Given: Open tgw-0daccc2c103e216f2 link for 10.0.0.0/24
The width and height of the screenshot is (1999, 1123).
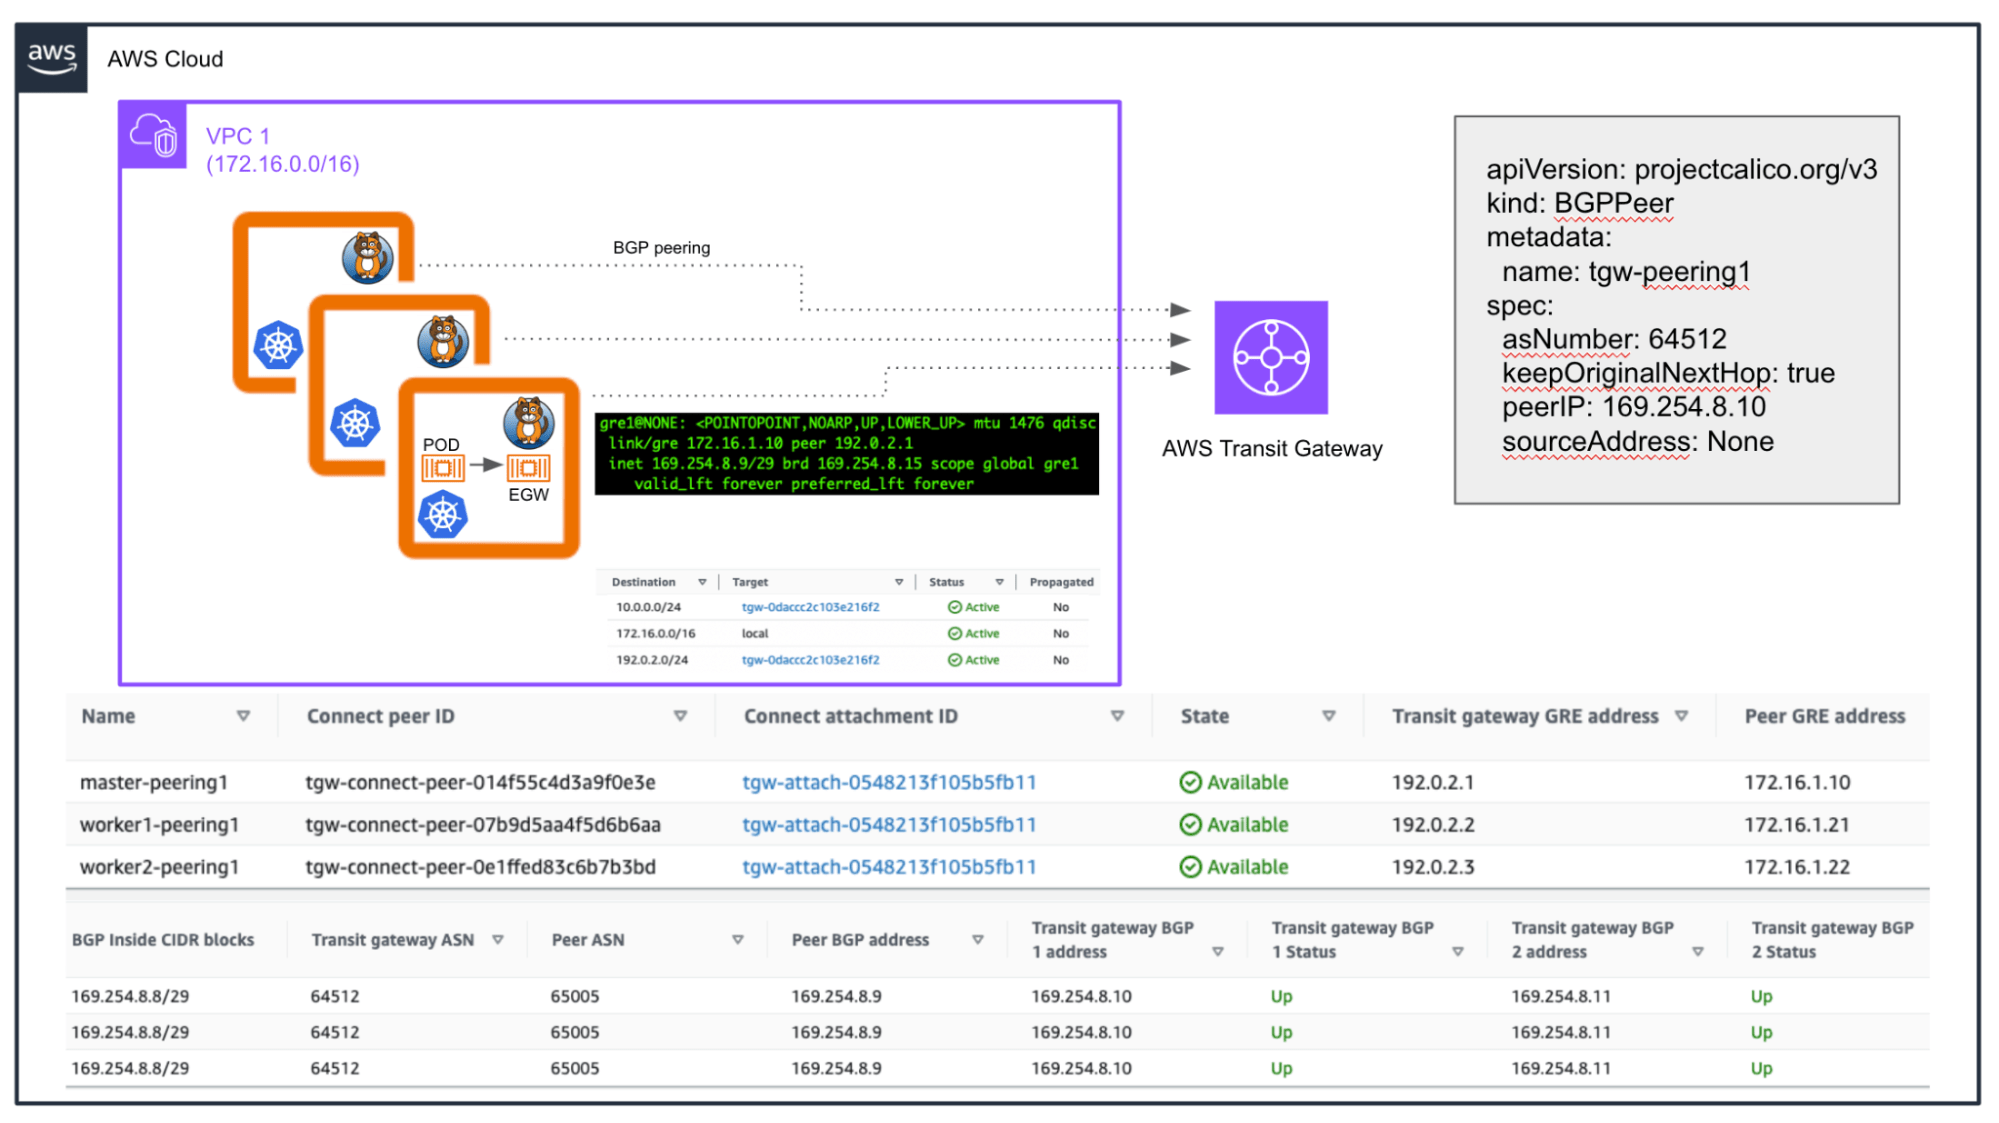Looking at the screenshot, I should [810, 607].
